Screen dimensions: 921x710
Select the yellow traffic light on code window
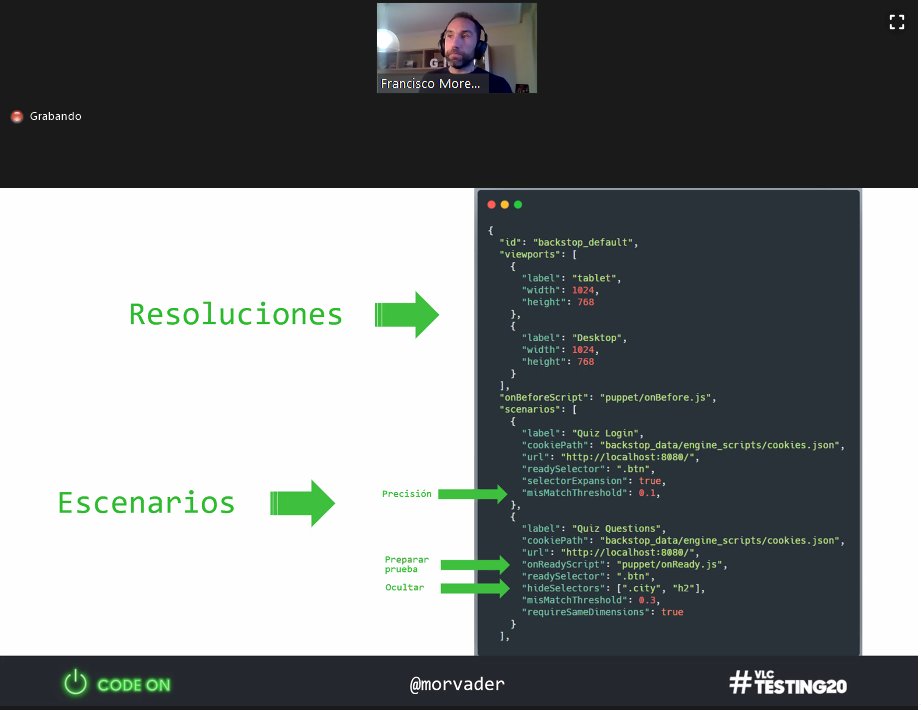click(x=504, y=204)
